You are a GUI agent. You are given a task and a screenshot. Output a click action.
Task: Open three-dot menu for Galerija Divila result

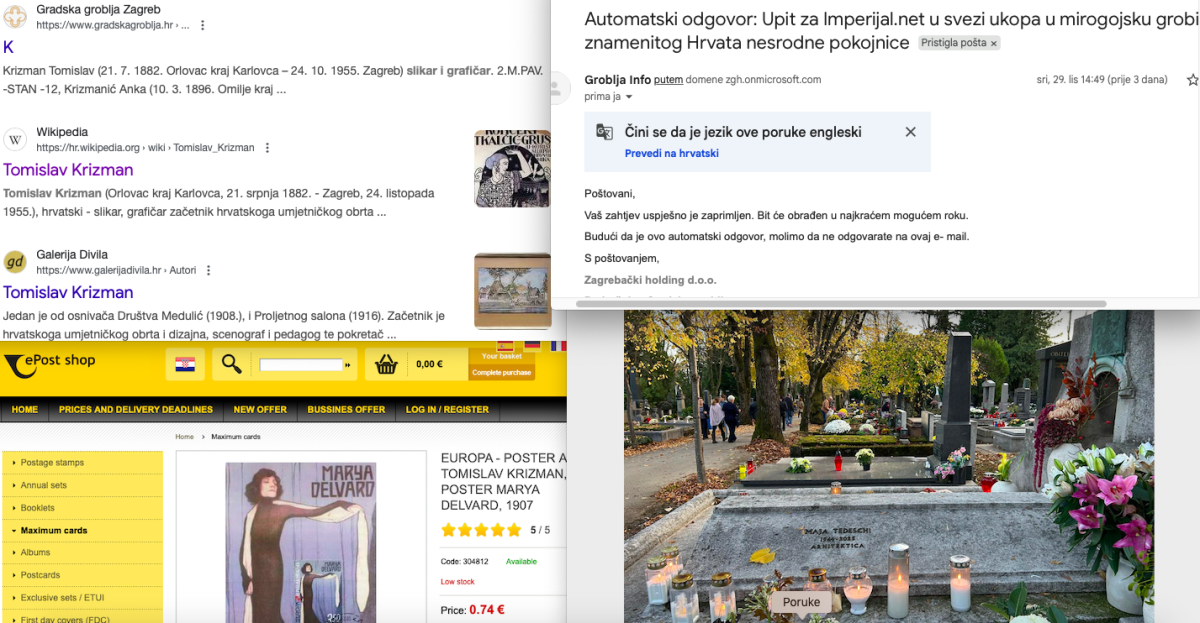[x=208, y=270]
